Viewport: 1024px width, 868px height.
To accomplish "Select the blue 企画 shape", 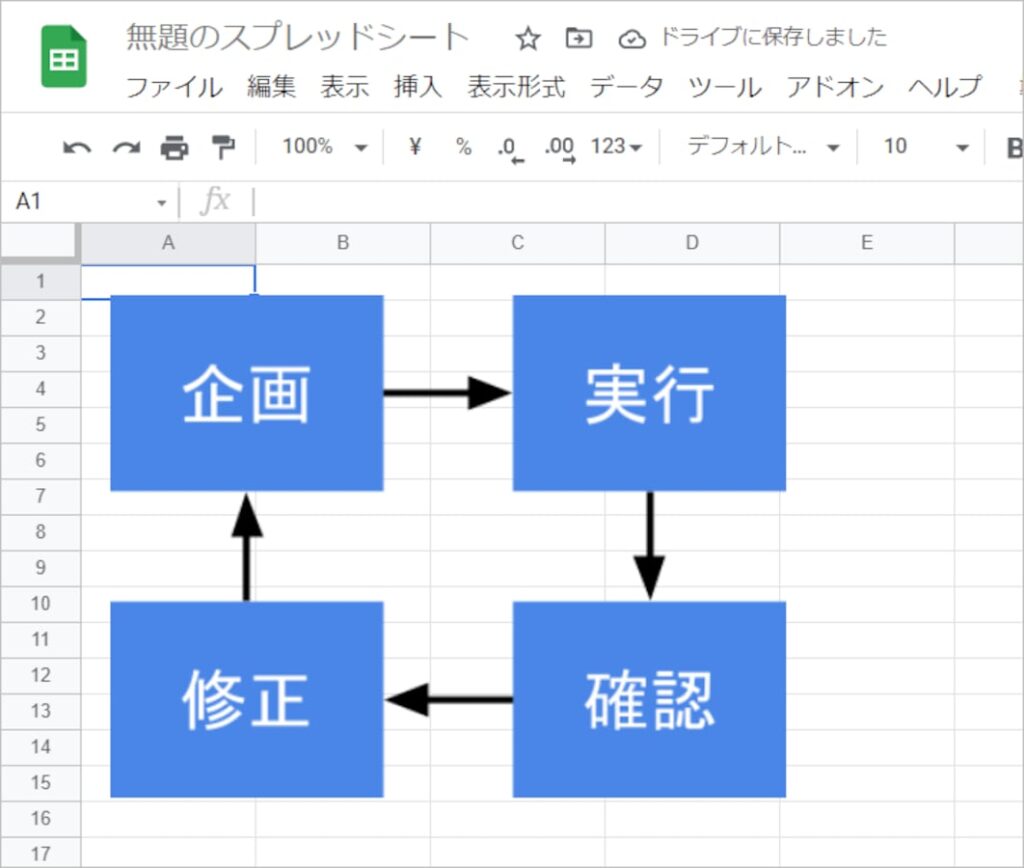I will point(247,393).
